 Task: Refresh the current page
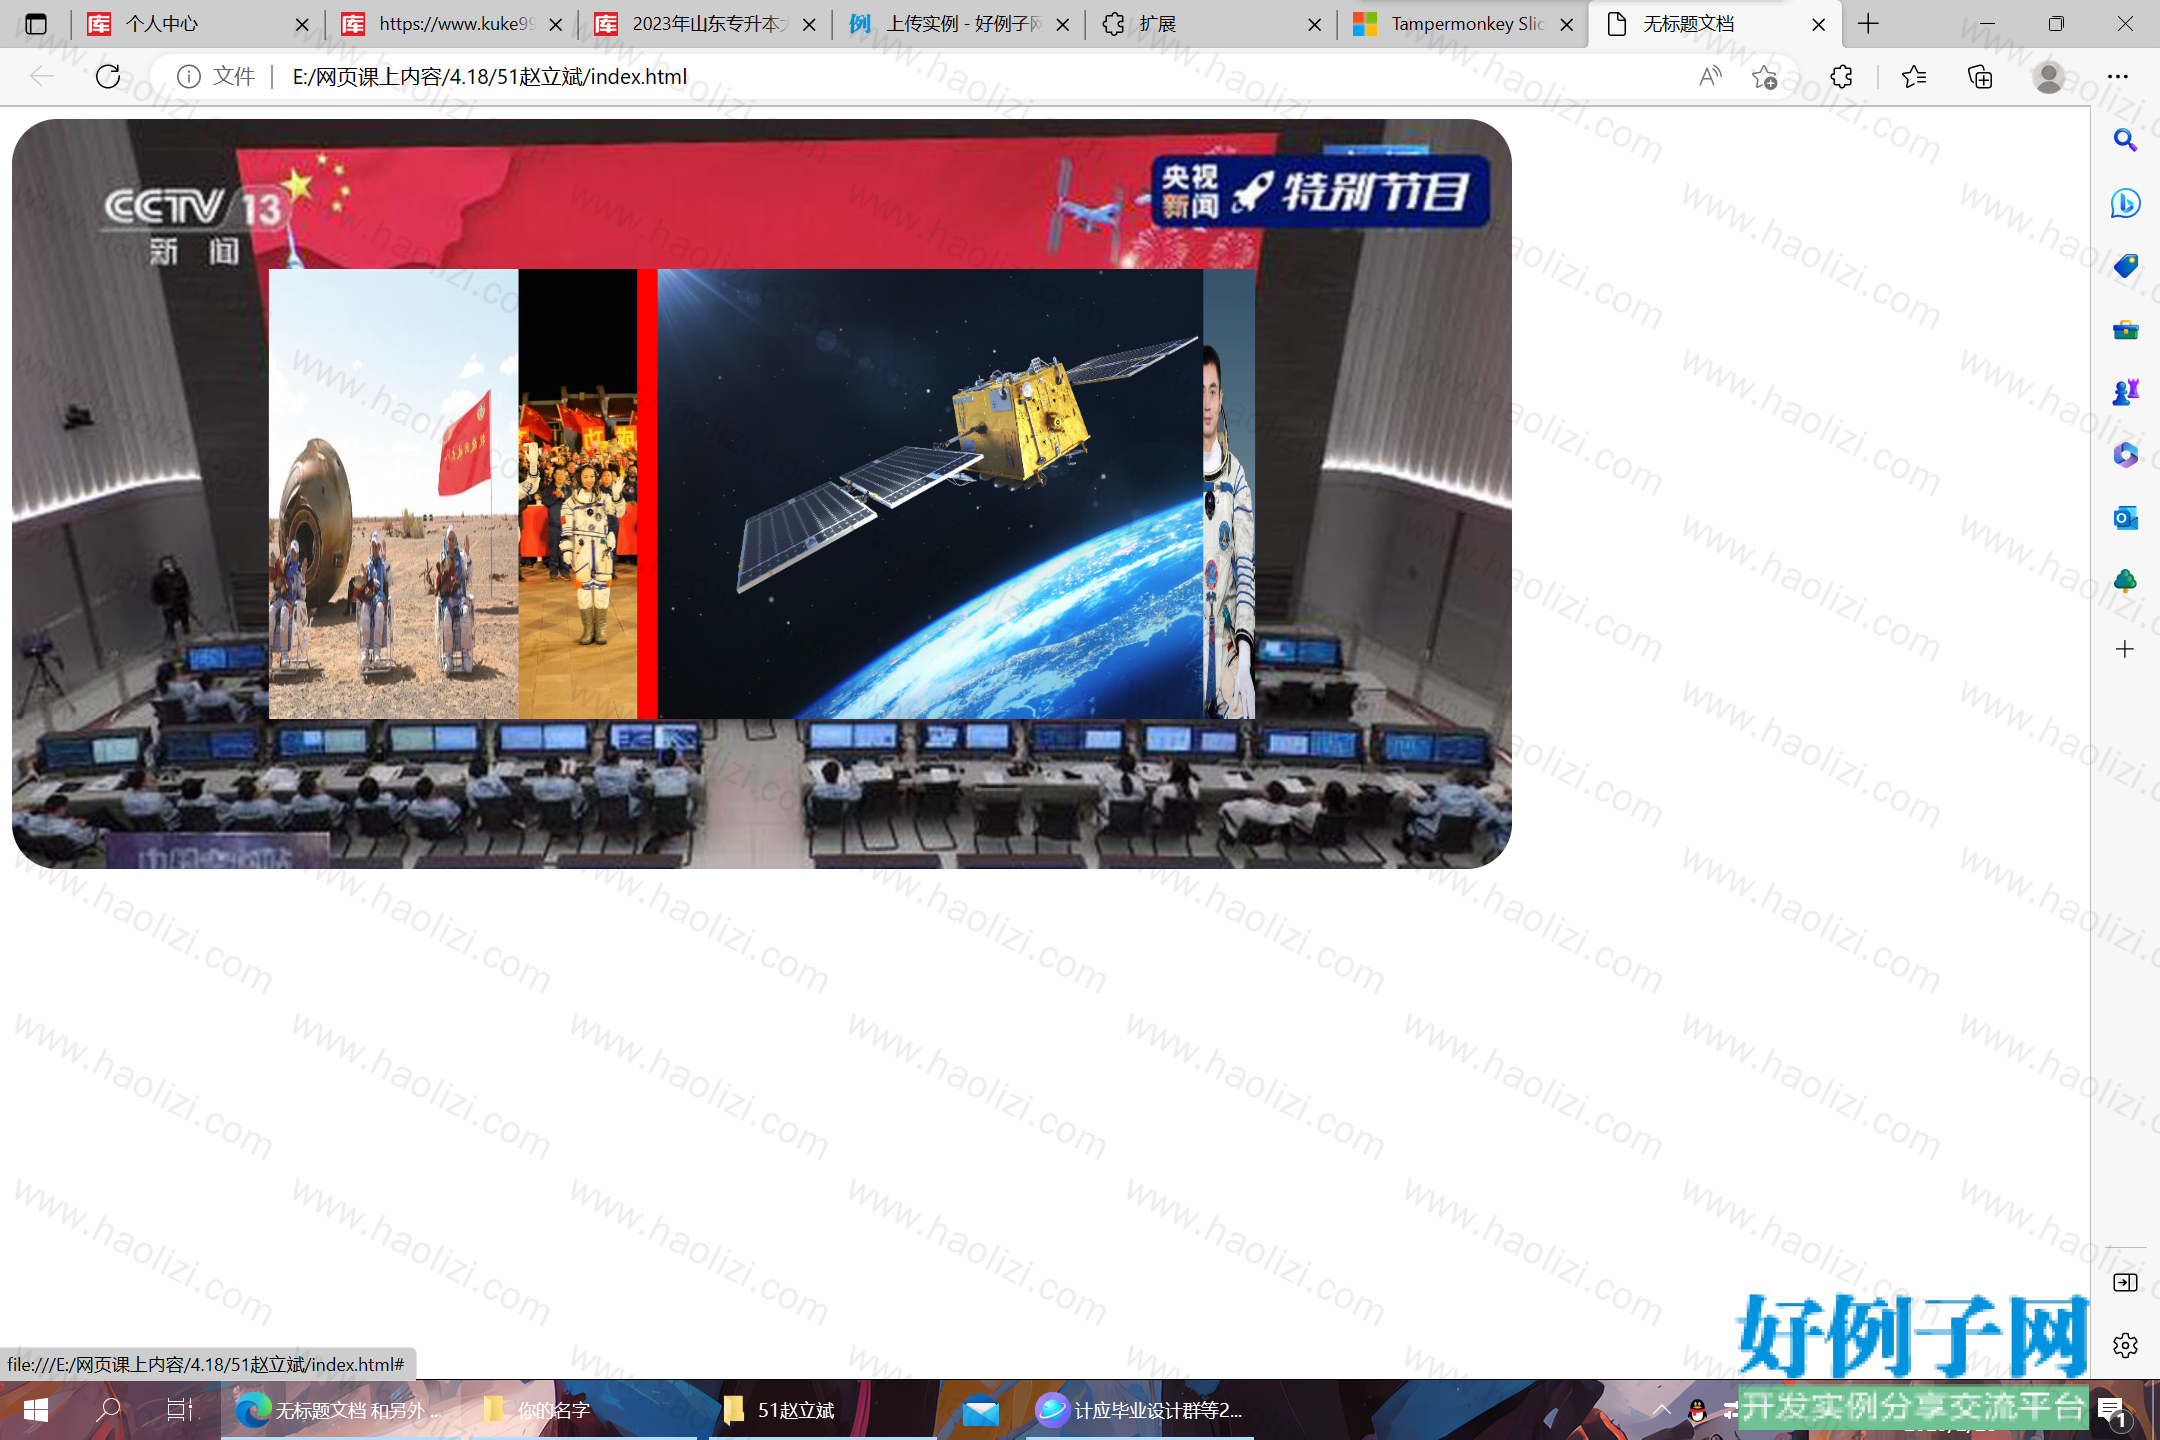[x=108, y=76]
